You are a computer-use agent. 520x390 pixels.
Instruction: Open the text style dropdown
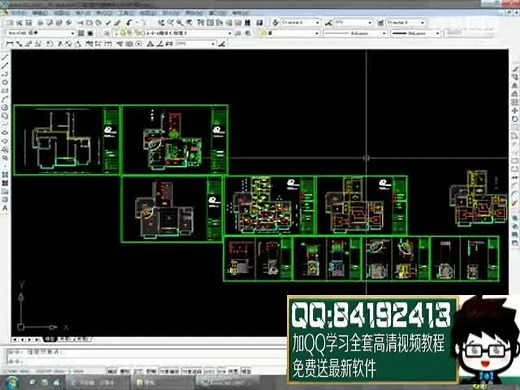coord(301,22)
